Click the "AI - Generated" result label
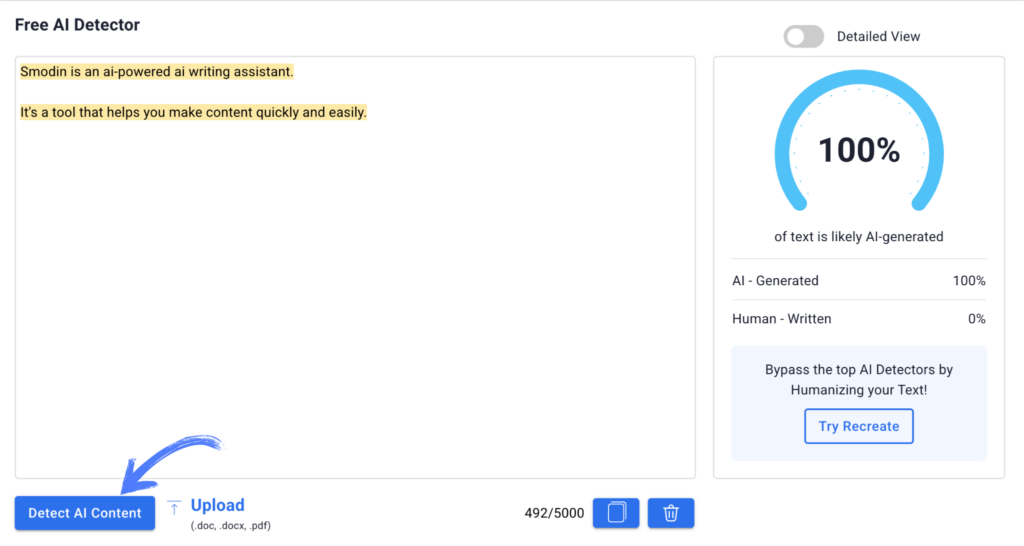1024x546 pixels. pyautogui.click(x=775, y=281)
